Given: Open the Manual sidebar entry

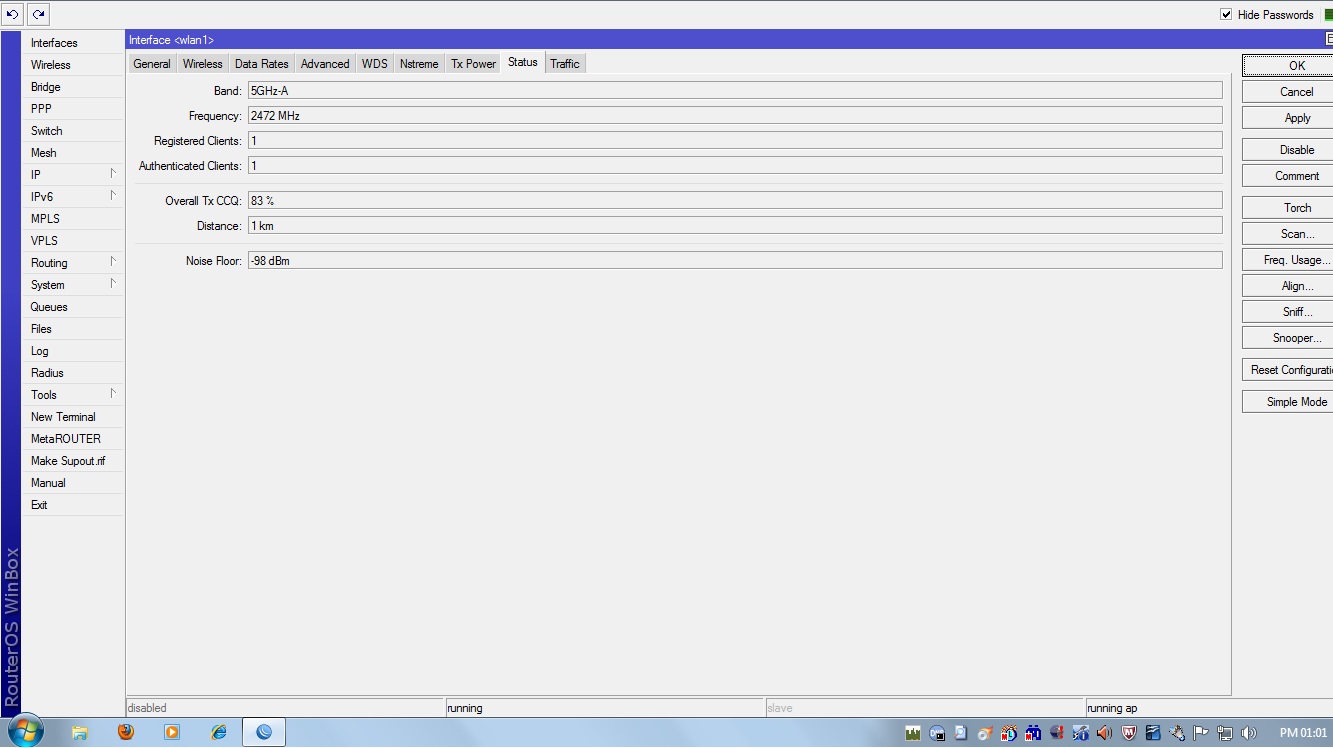Looking at the screenshot, I should 72,483.
